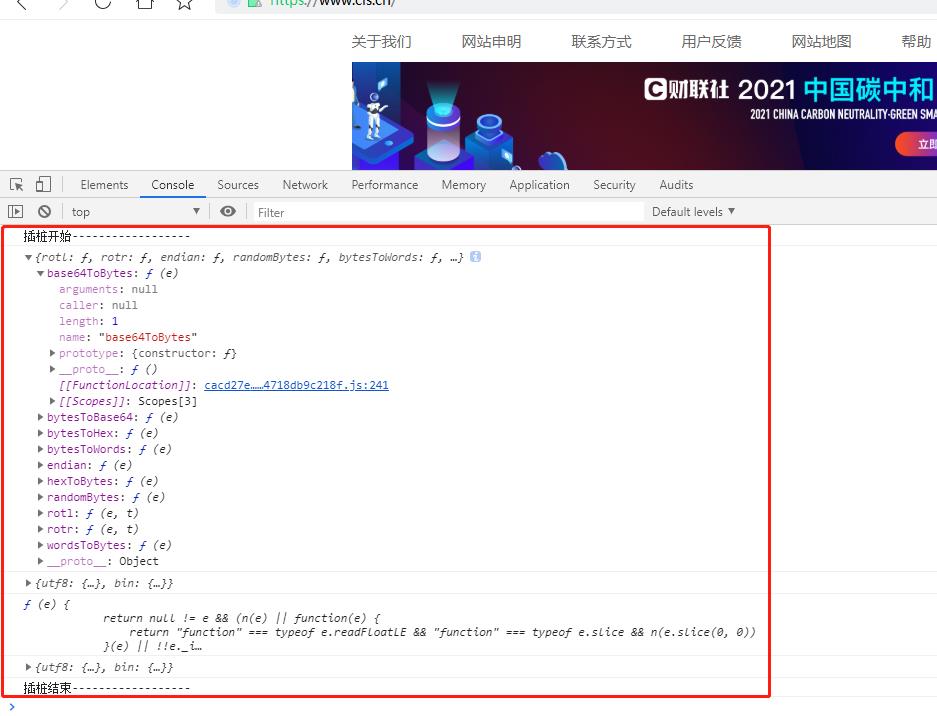
Task: Open the Application tab
Action: point(539,185)
